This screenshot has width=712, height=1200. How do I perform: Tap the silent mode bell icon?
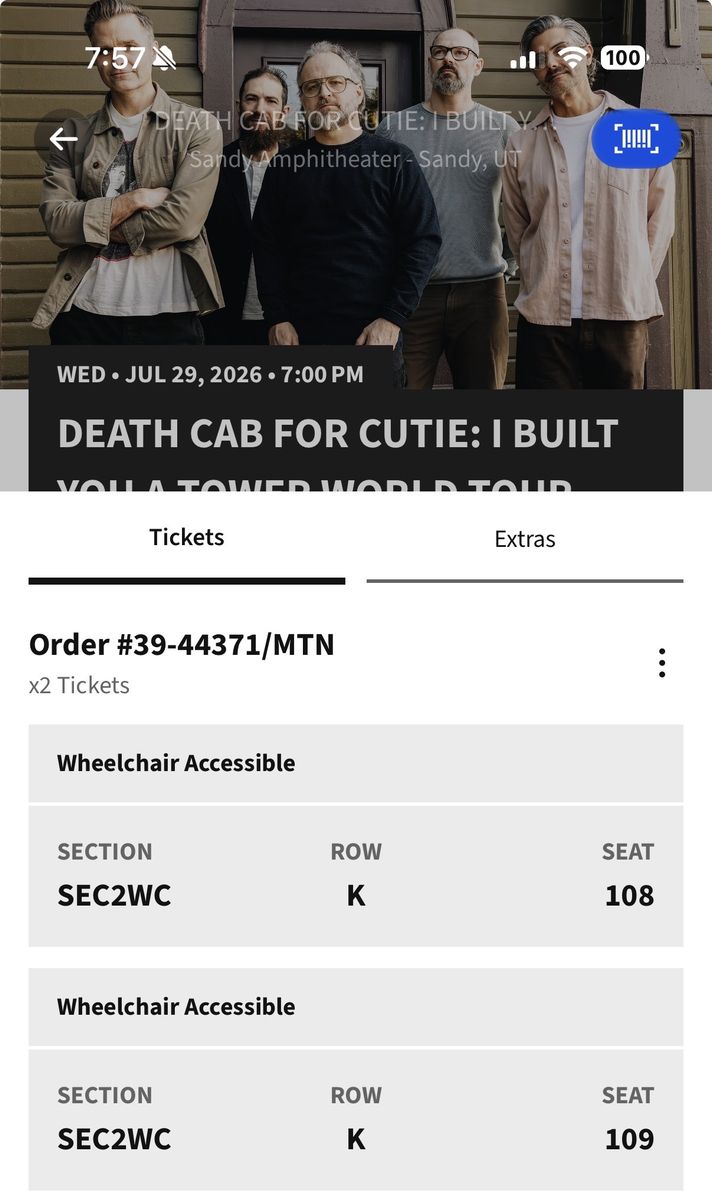(x=165, y=59)
